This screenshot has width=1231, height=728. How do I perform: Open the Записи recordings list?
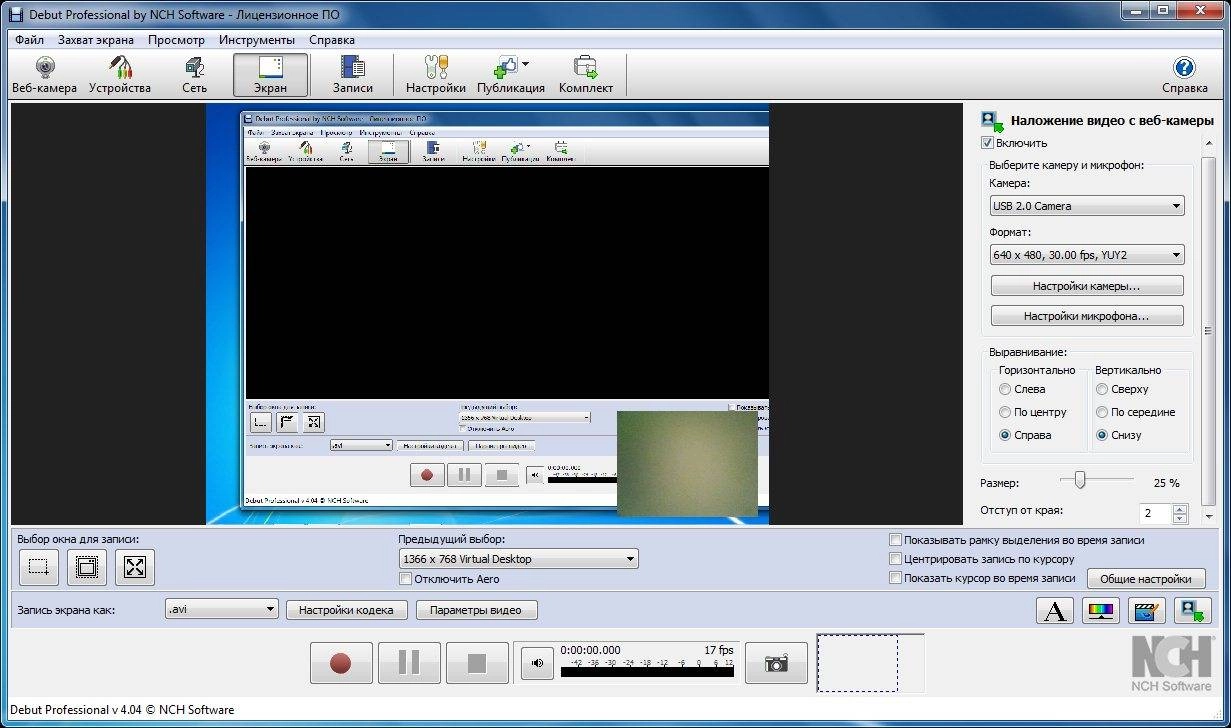pos(352,76)
